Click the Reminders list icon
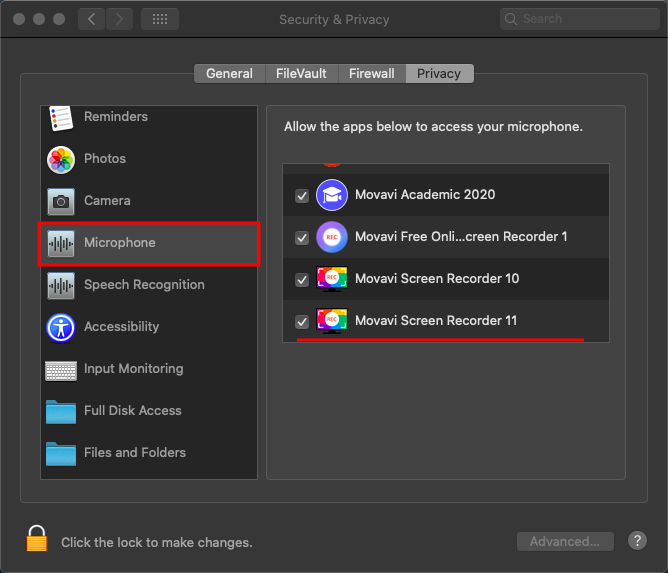 click(x=61, y=118)
